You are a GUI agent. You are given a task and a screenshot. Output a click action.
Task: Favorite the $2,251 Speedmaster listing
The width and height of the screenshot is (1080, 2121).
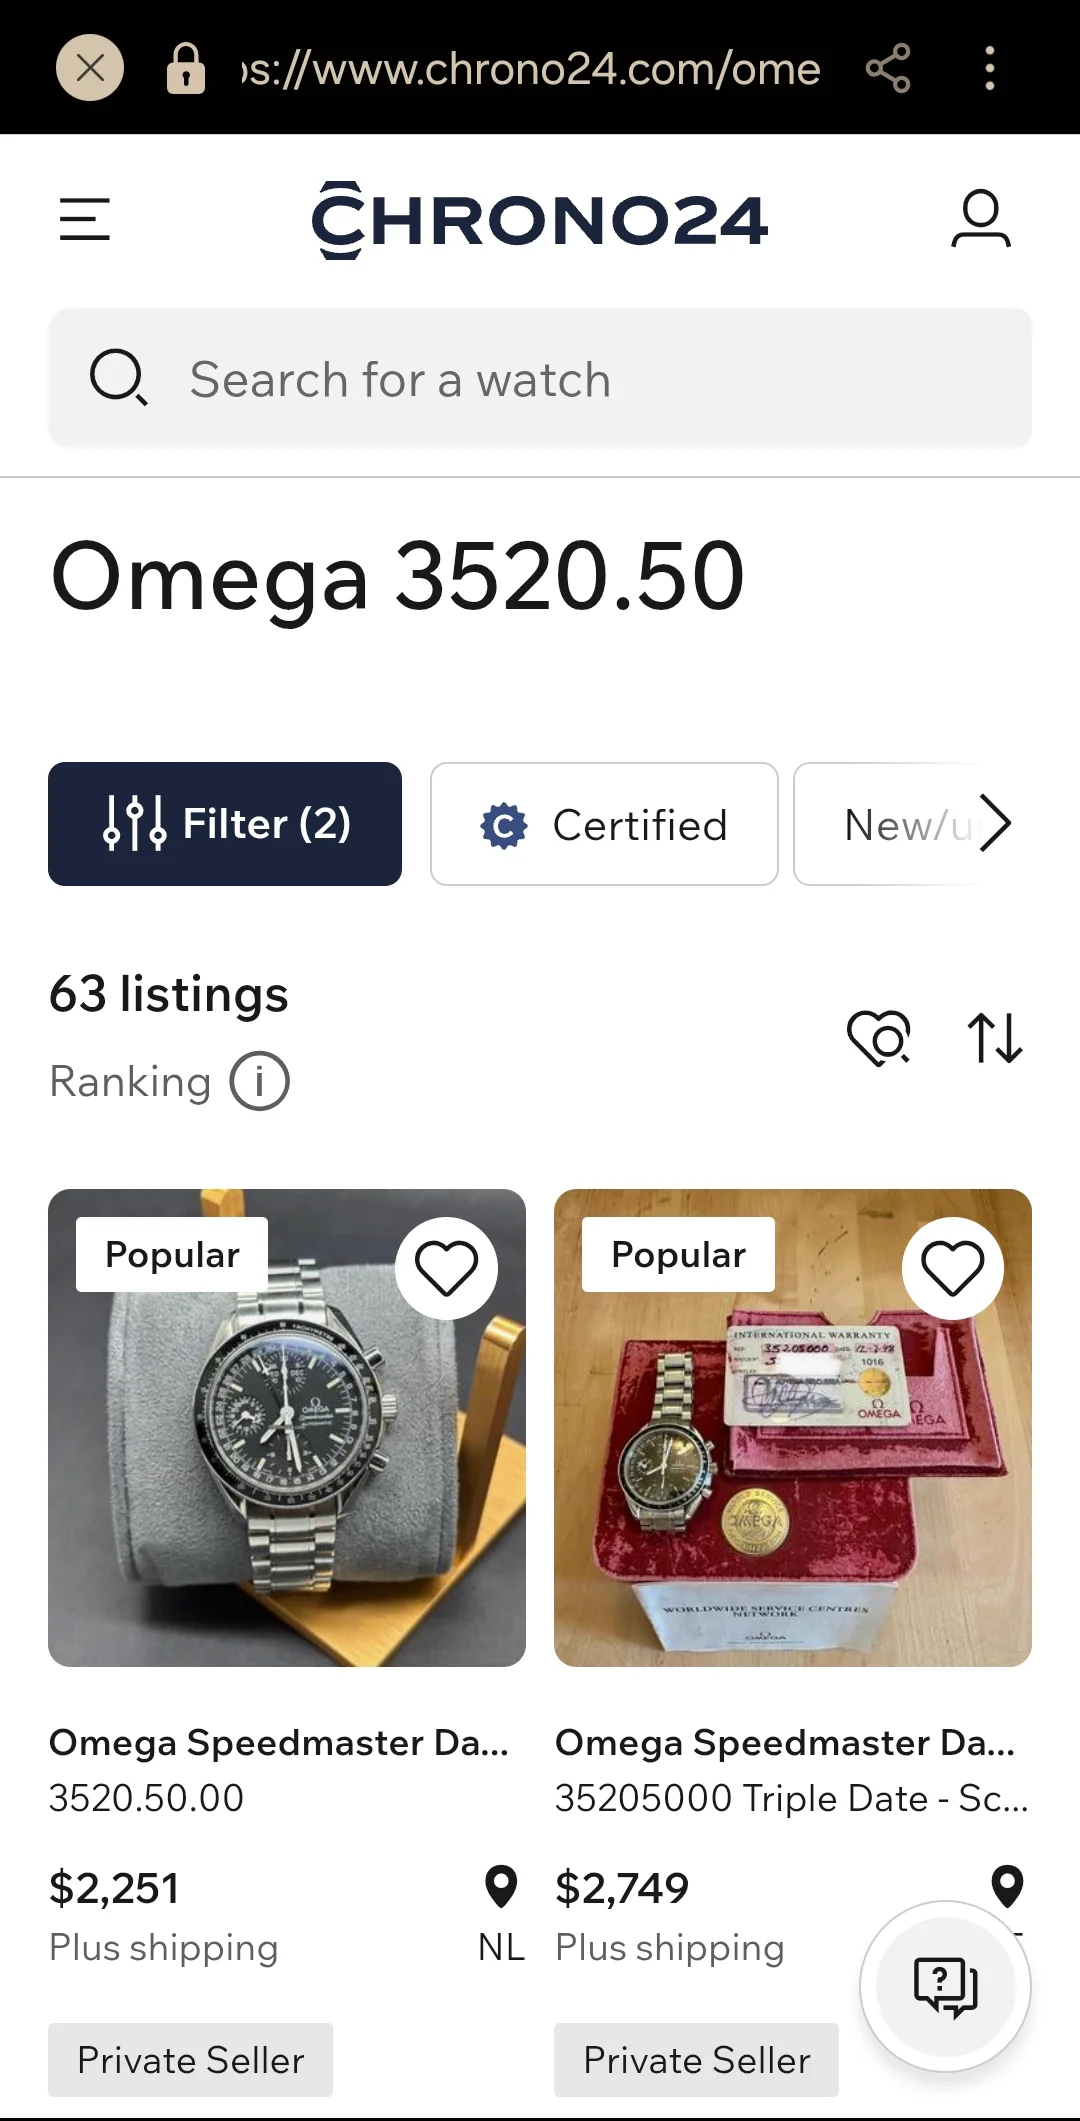(x=446, y=1268)
